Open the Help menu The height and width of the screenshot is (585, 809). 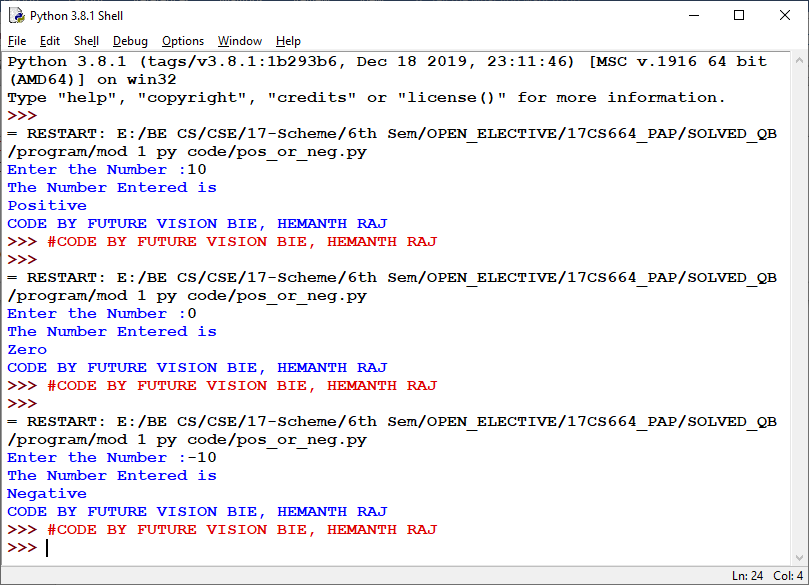coord(288,41)
